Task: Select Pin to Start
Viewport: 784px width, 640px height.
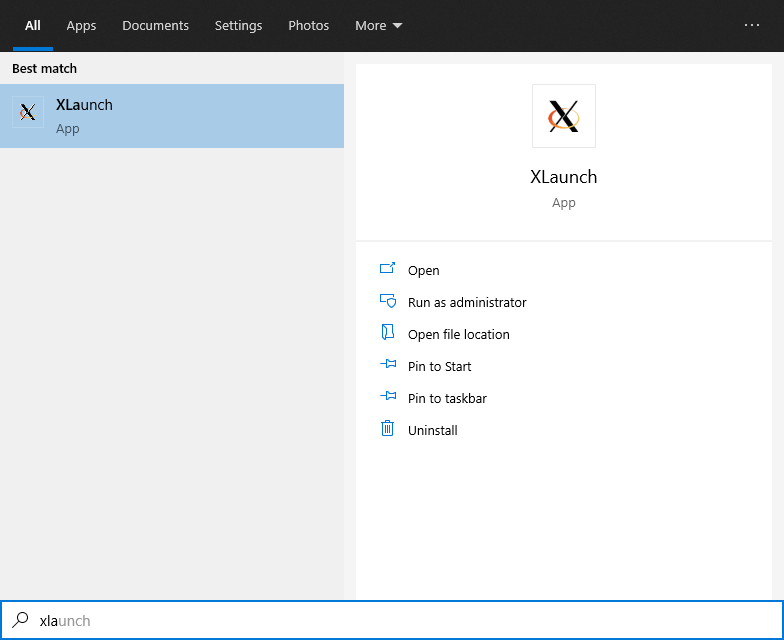Action: tap(440, 366)
